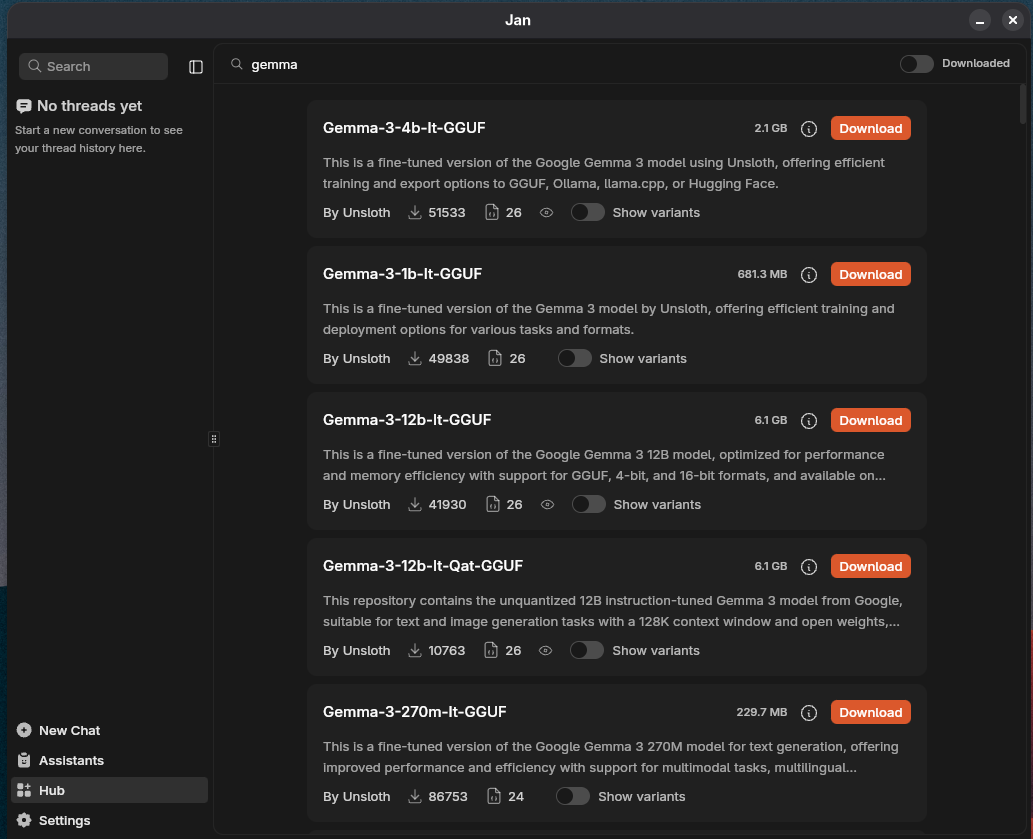This screenshot has width=1033, height=839.
Task: Download the Gemma-3-12b-It-GGUF model
Action: click(x=870, y=421)
